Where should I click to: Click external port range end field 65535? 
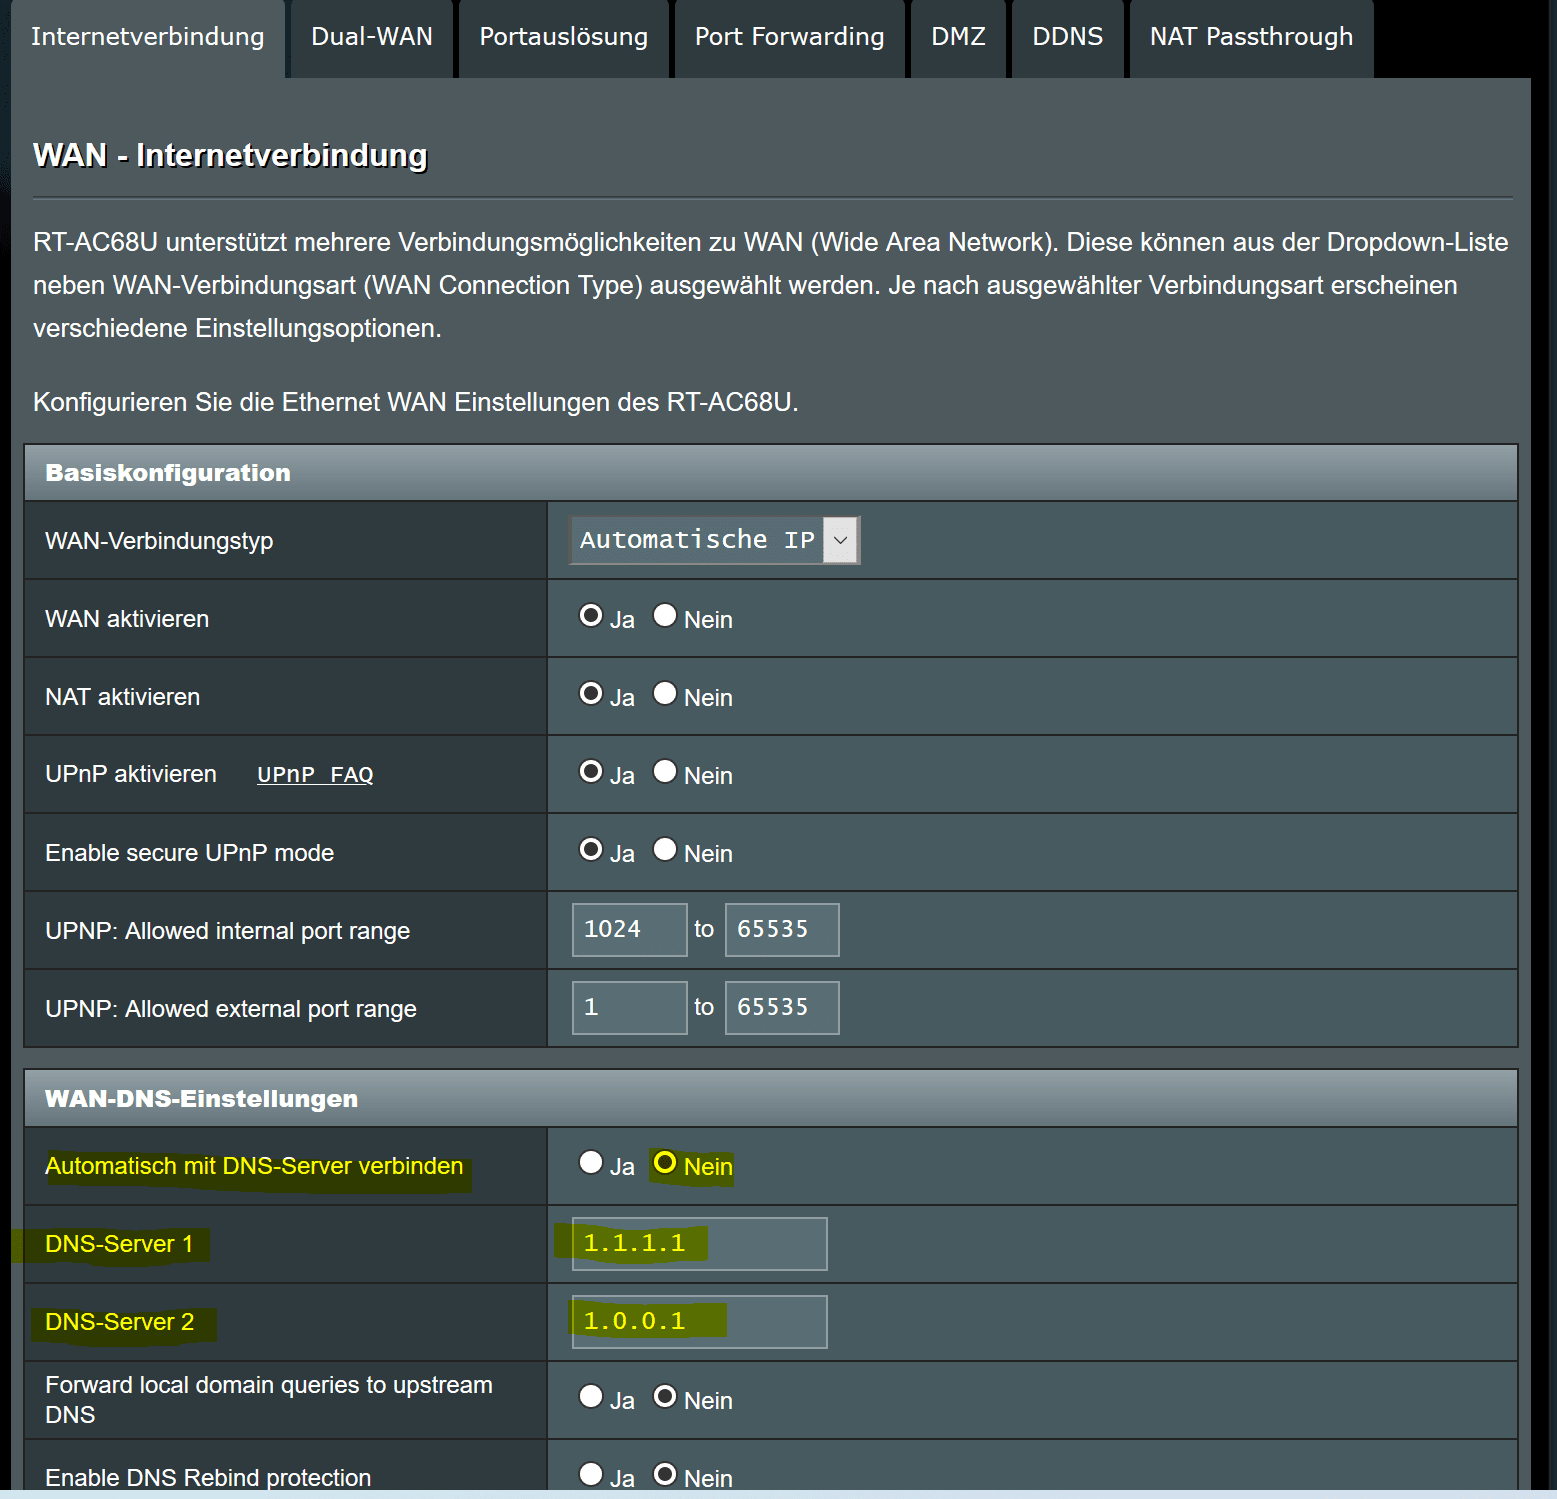[x=782, y=1008]
